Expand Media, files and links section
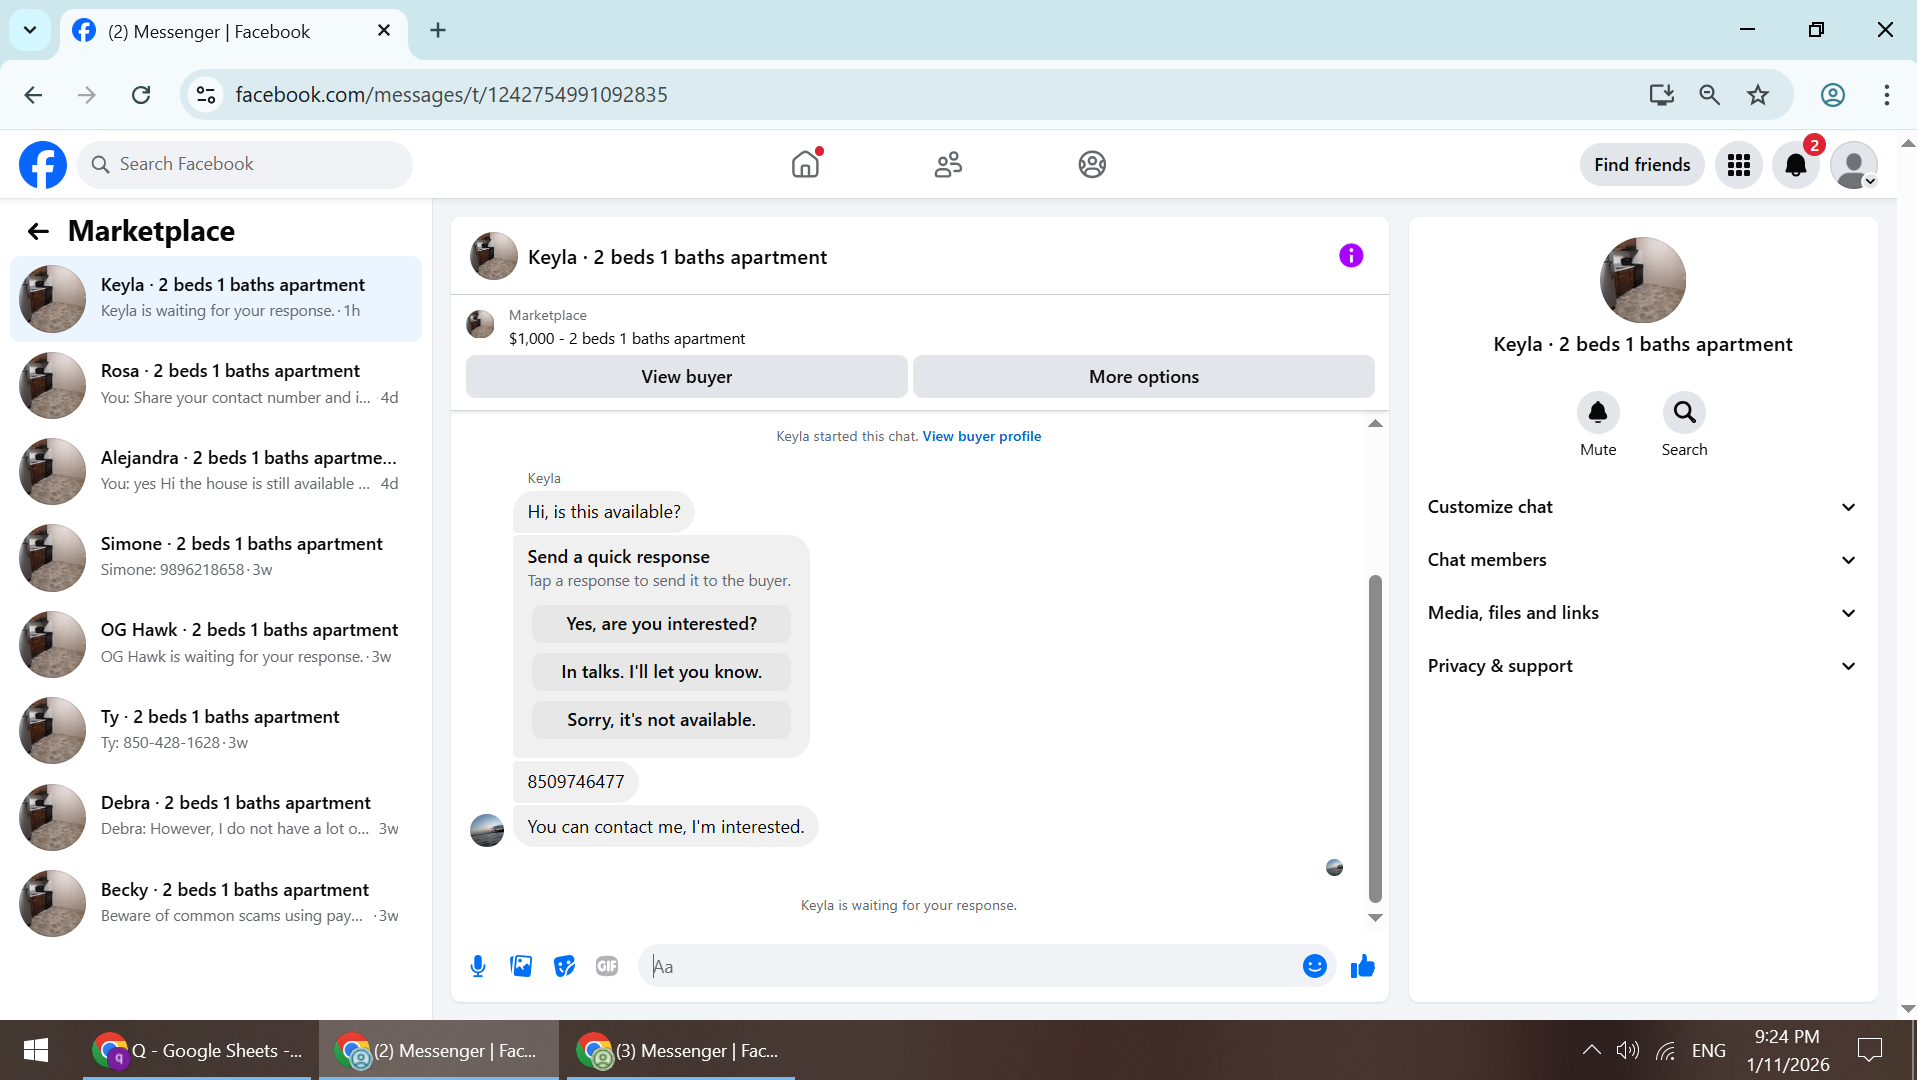The height and width of the screenshot is (1080, 1917). point(1642,613)
